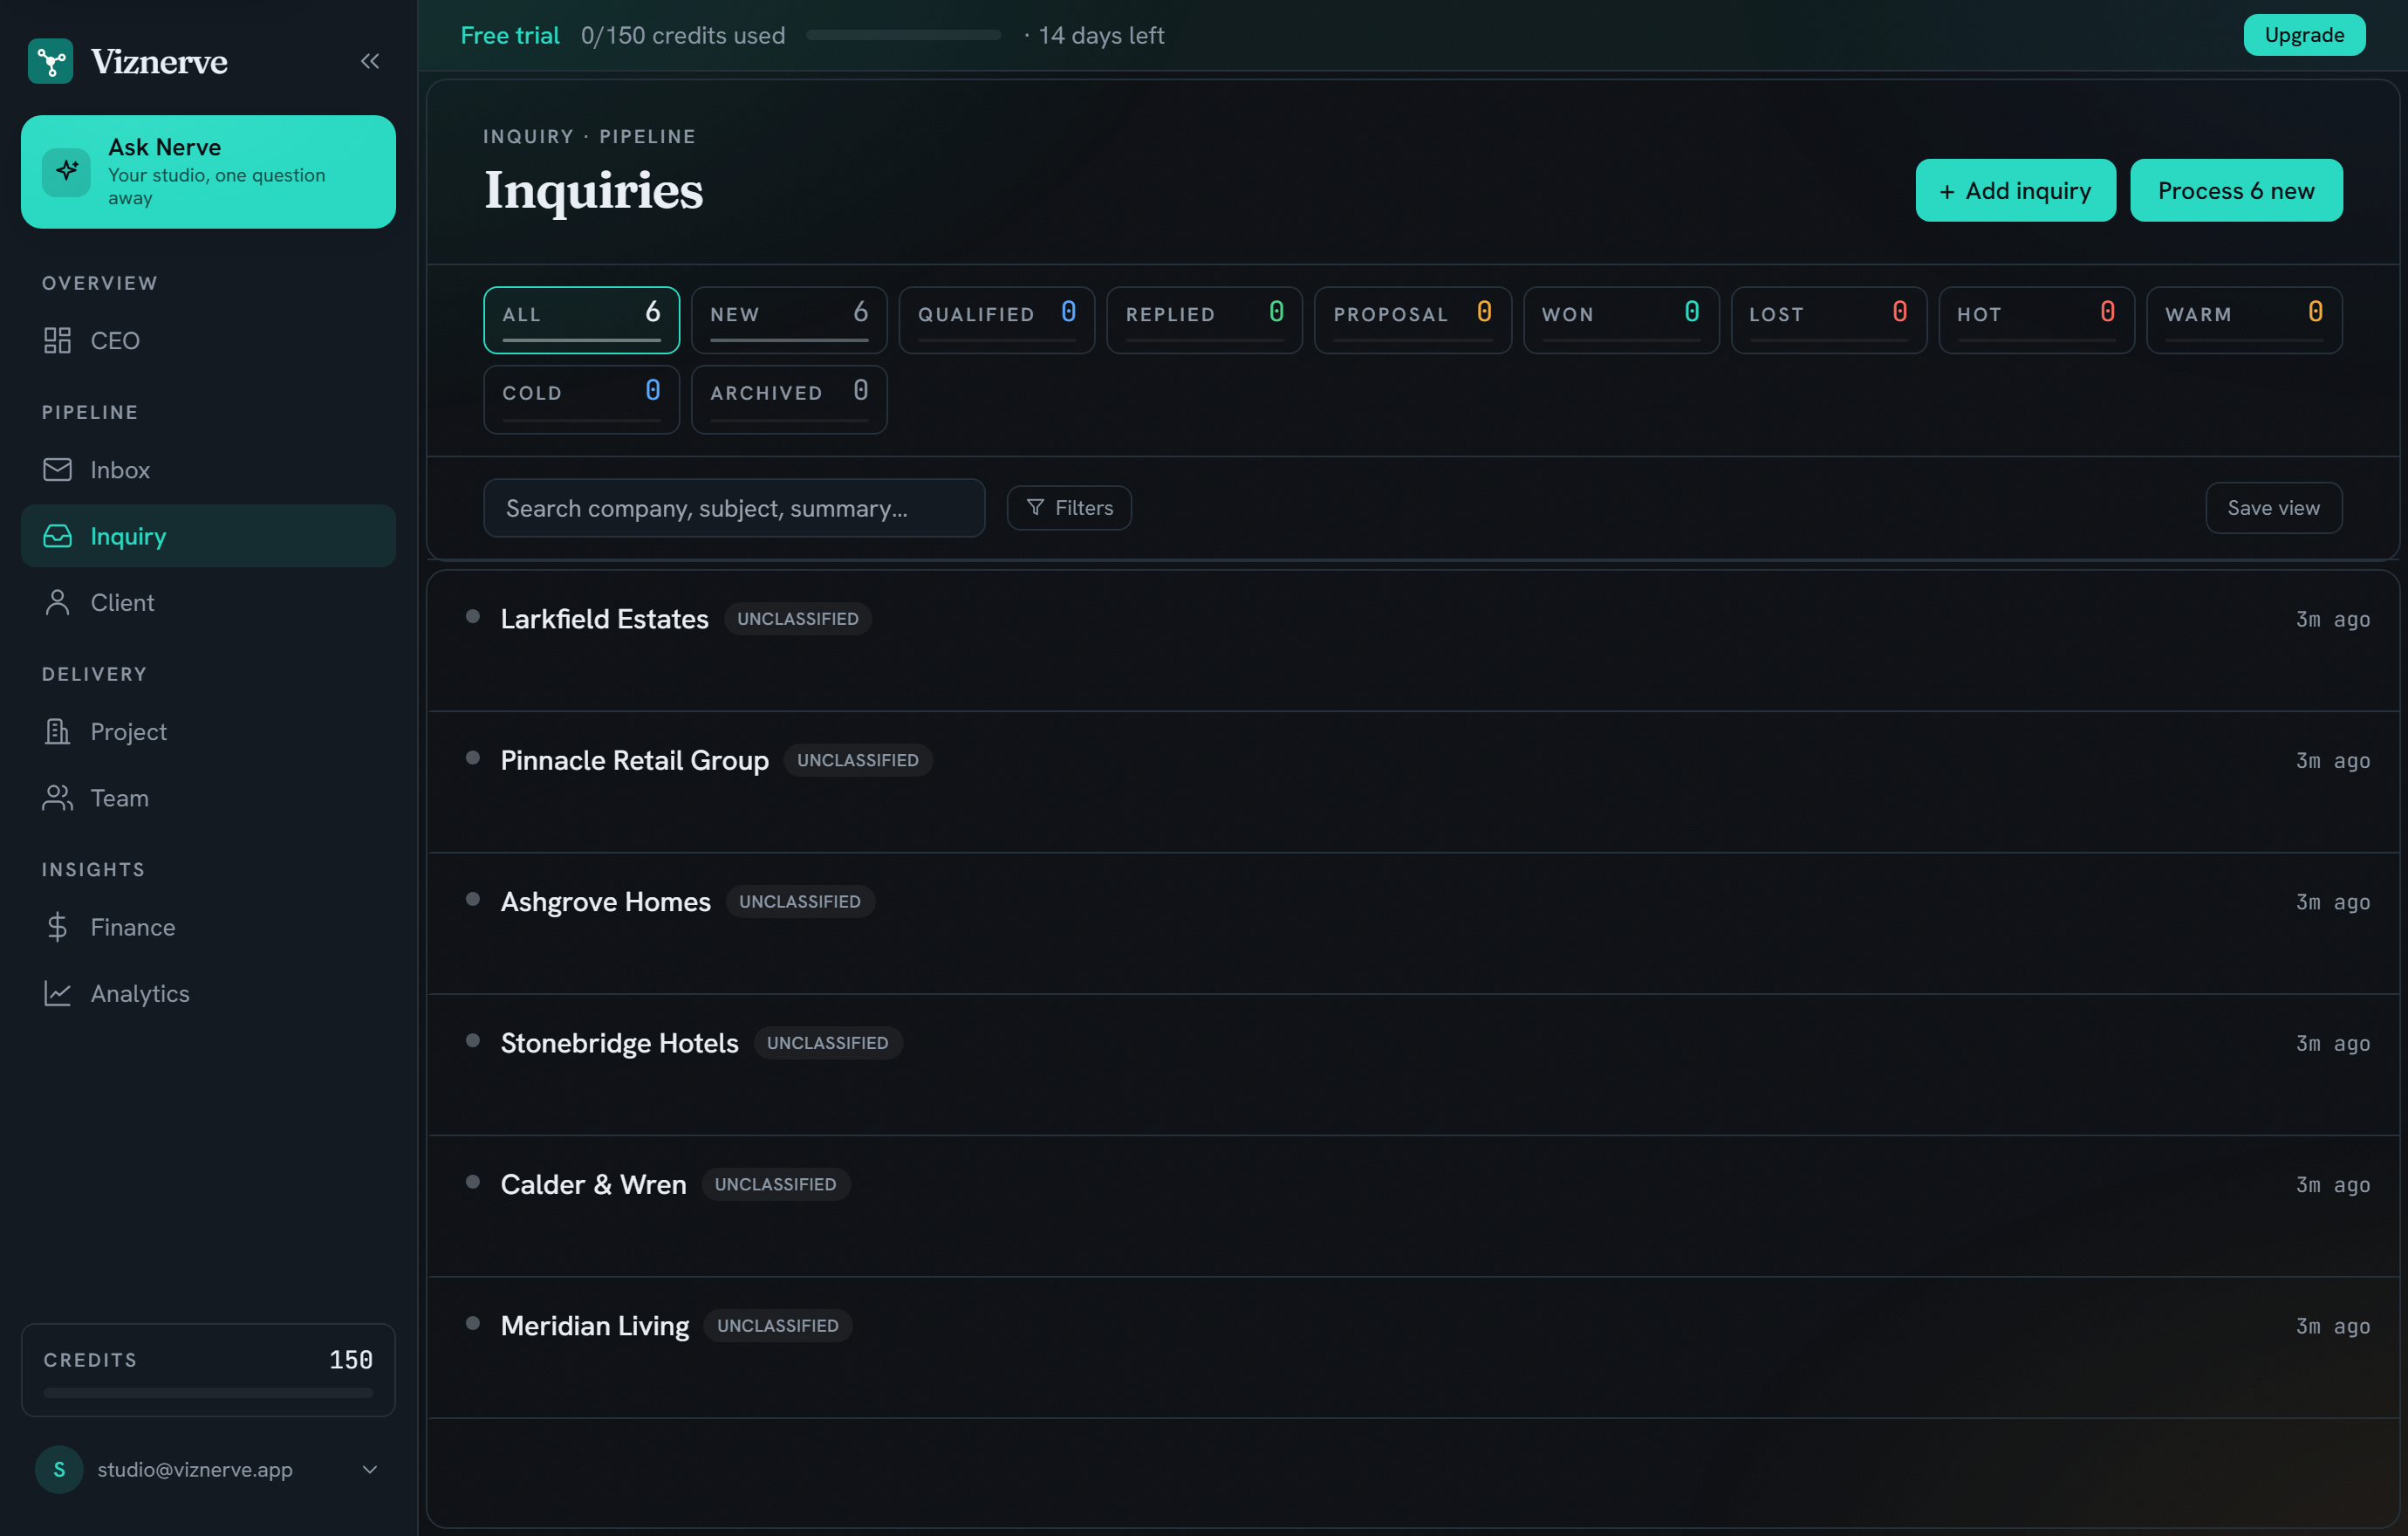Open the Project building icon
Image resolution: width=2408 pixels, height=1536 pixels.
tap(57, 731)
